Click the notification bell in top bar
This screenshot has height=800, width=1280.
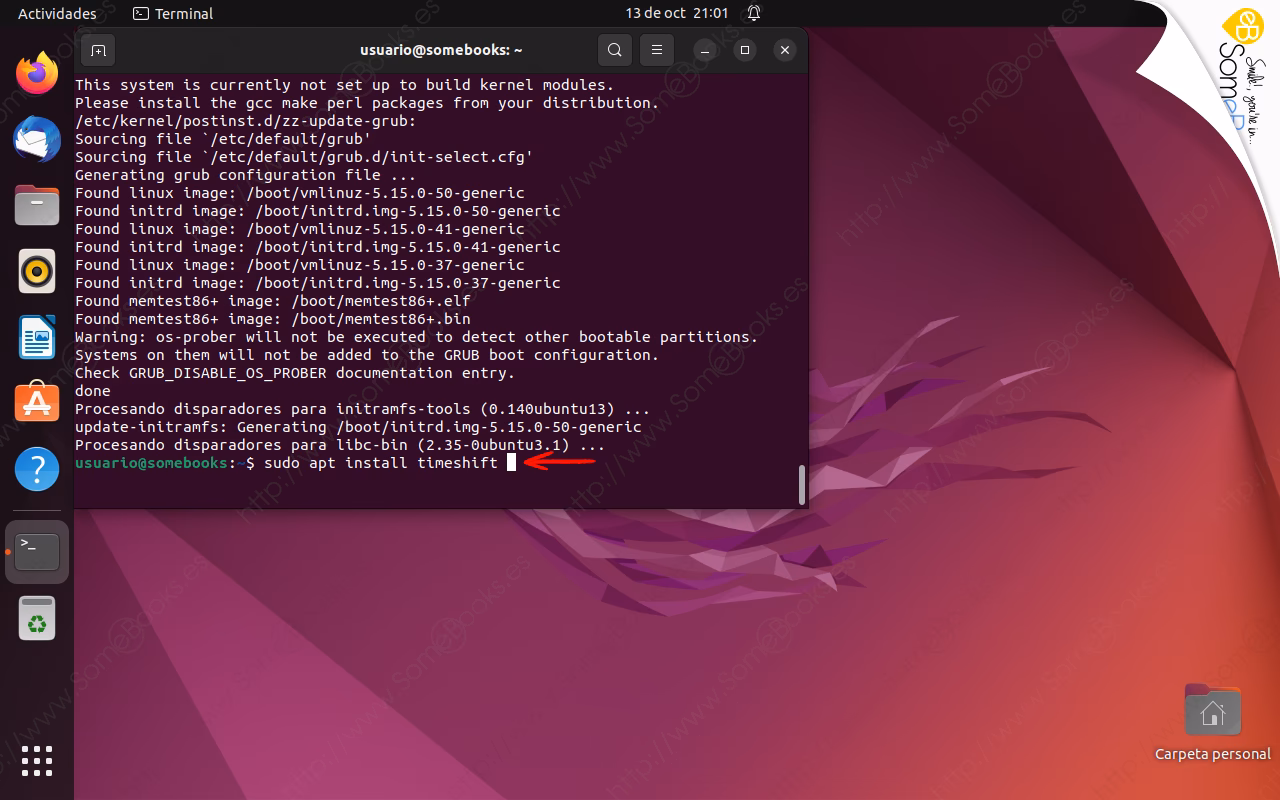tap(753, 13)
